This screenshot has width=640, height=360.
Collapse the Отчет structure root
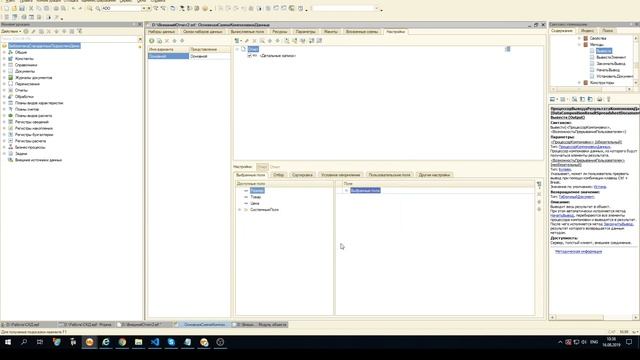tap(237, 49)
